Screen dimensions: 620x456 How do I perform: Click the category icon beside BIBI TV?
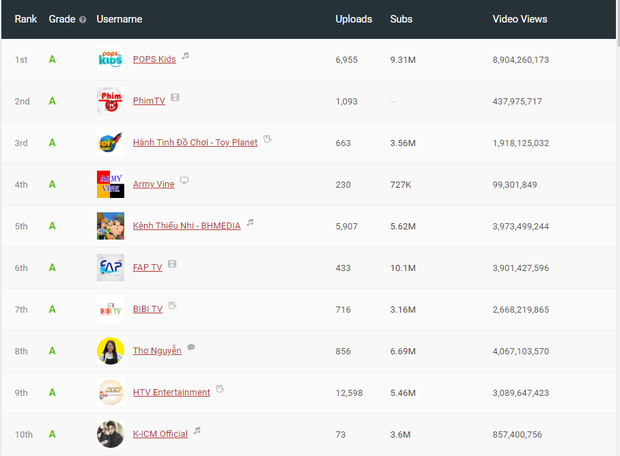(x=172, y=305)
